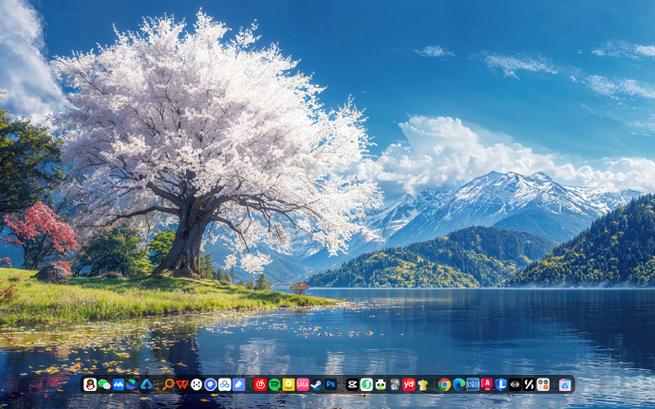Launch WeChat from the dock
The width and height of the screenshot is (655, 409).
tap(104, 384)
